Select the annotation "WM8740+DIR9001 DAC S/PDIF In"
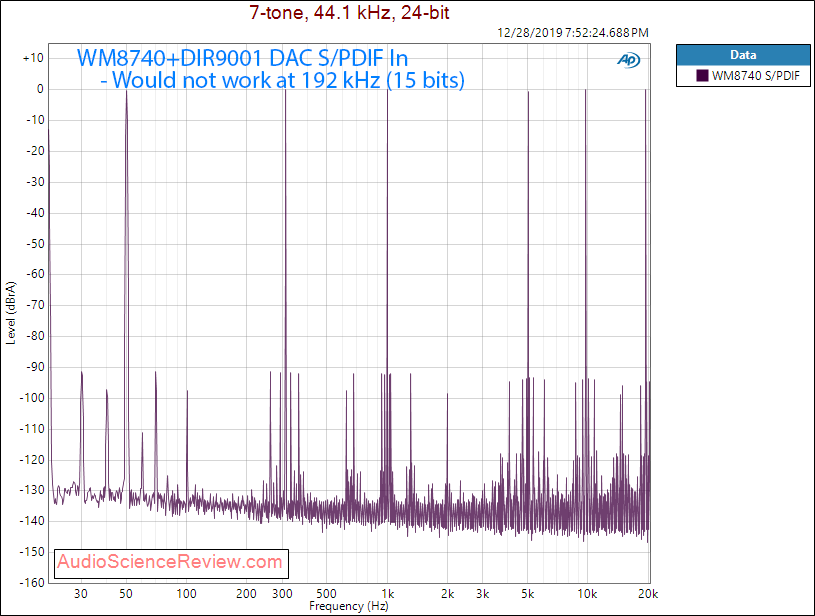815x616 pixels. 242,58
